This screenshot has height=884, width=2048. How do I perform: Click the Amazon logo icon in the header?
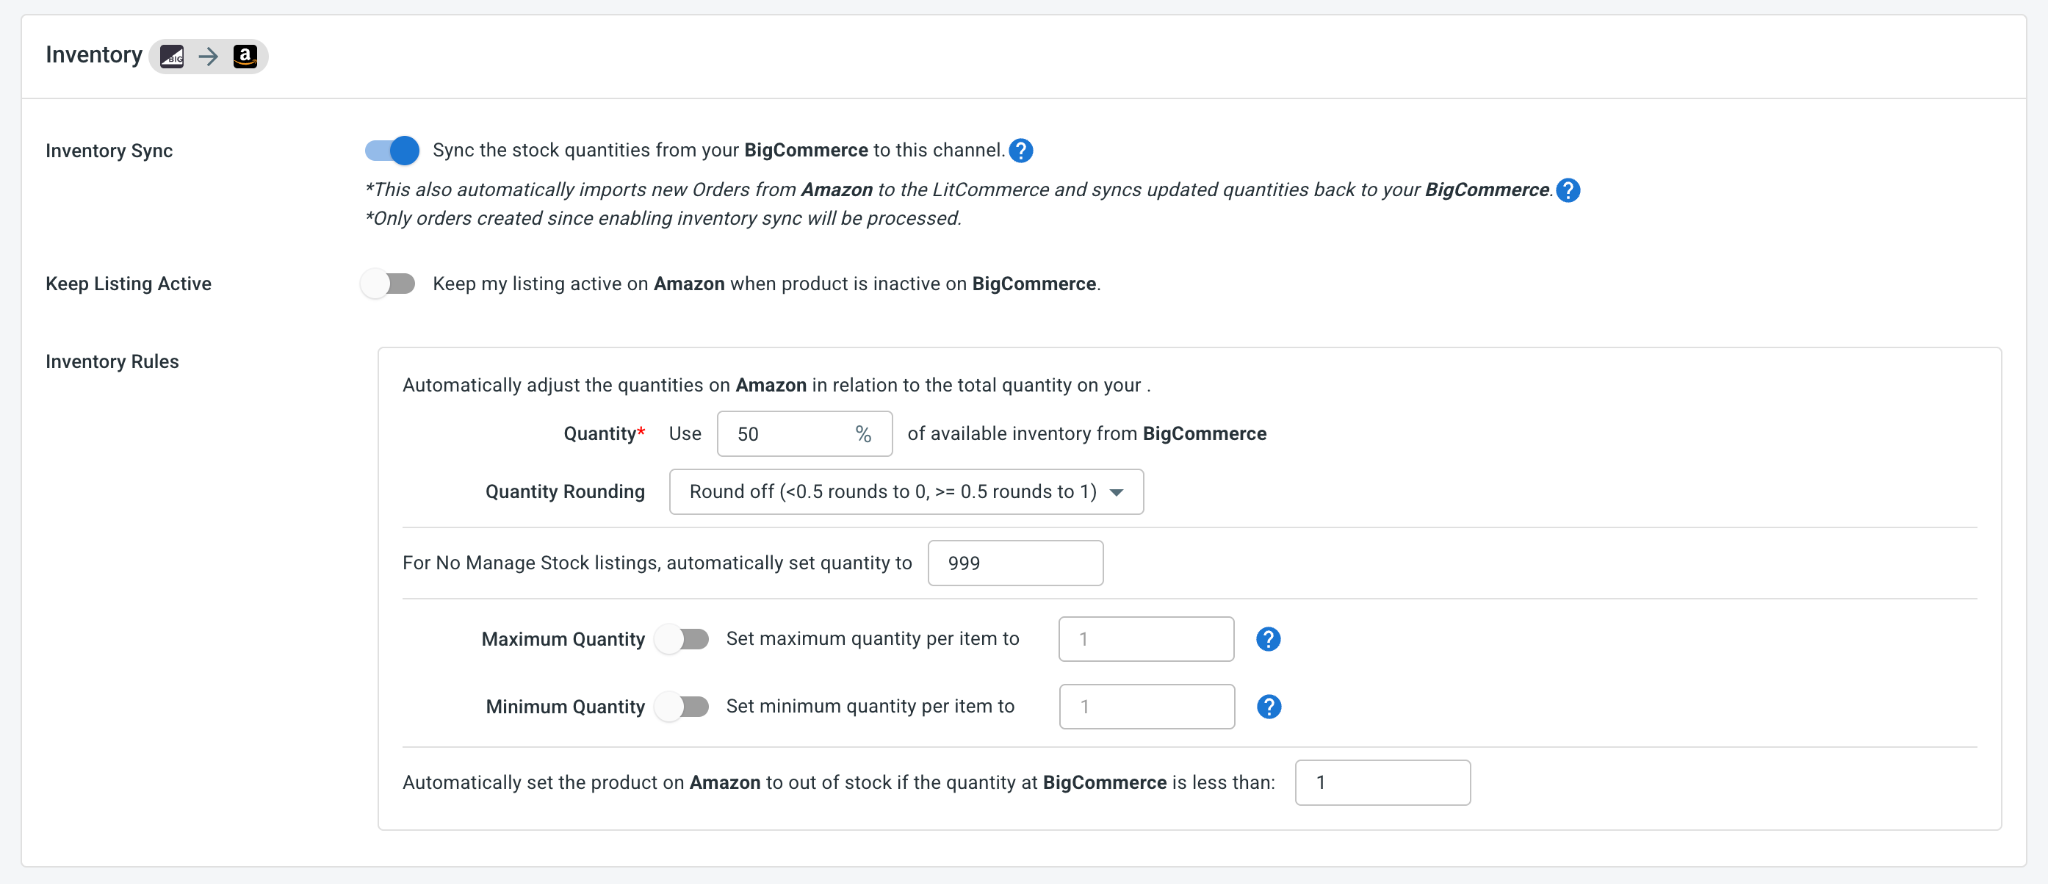point(245,56)
